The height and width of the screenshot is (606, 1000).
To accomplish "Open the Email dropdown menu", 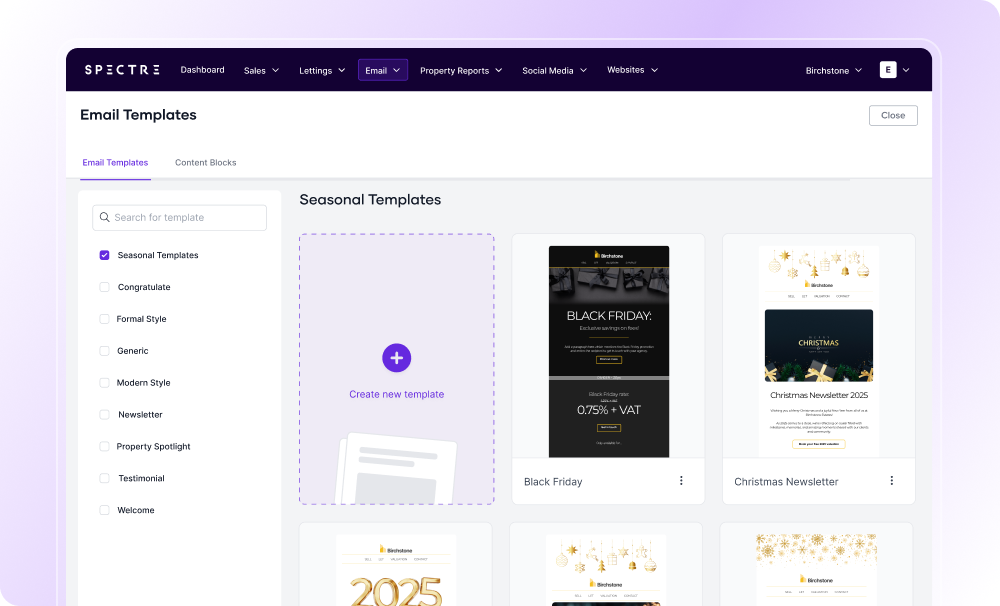I will click(x=383, y=70).
